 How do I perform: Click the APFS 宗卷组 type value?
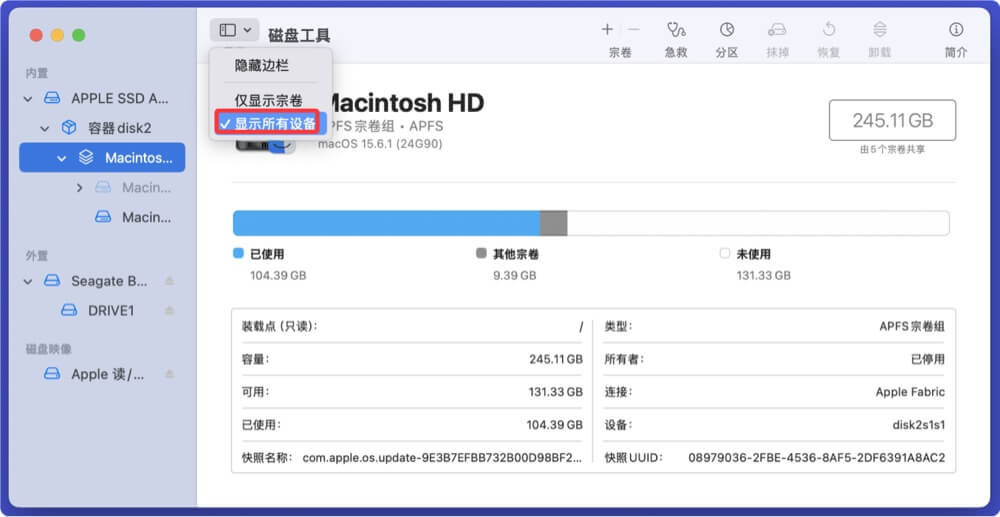point(911,326)
